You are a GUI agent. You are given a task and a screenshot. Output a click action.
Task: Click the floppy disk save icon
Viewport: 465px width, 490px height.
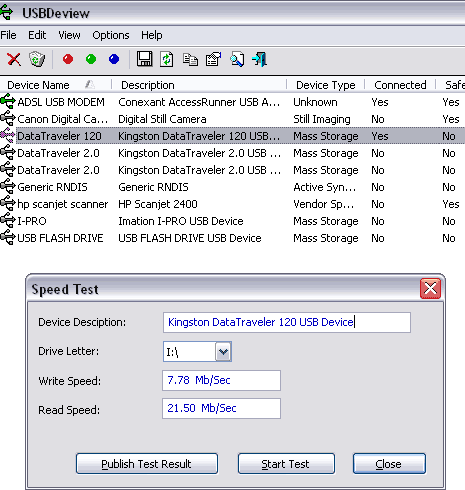coord(144,59)
